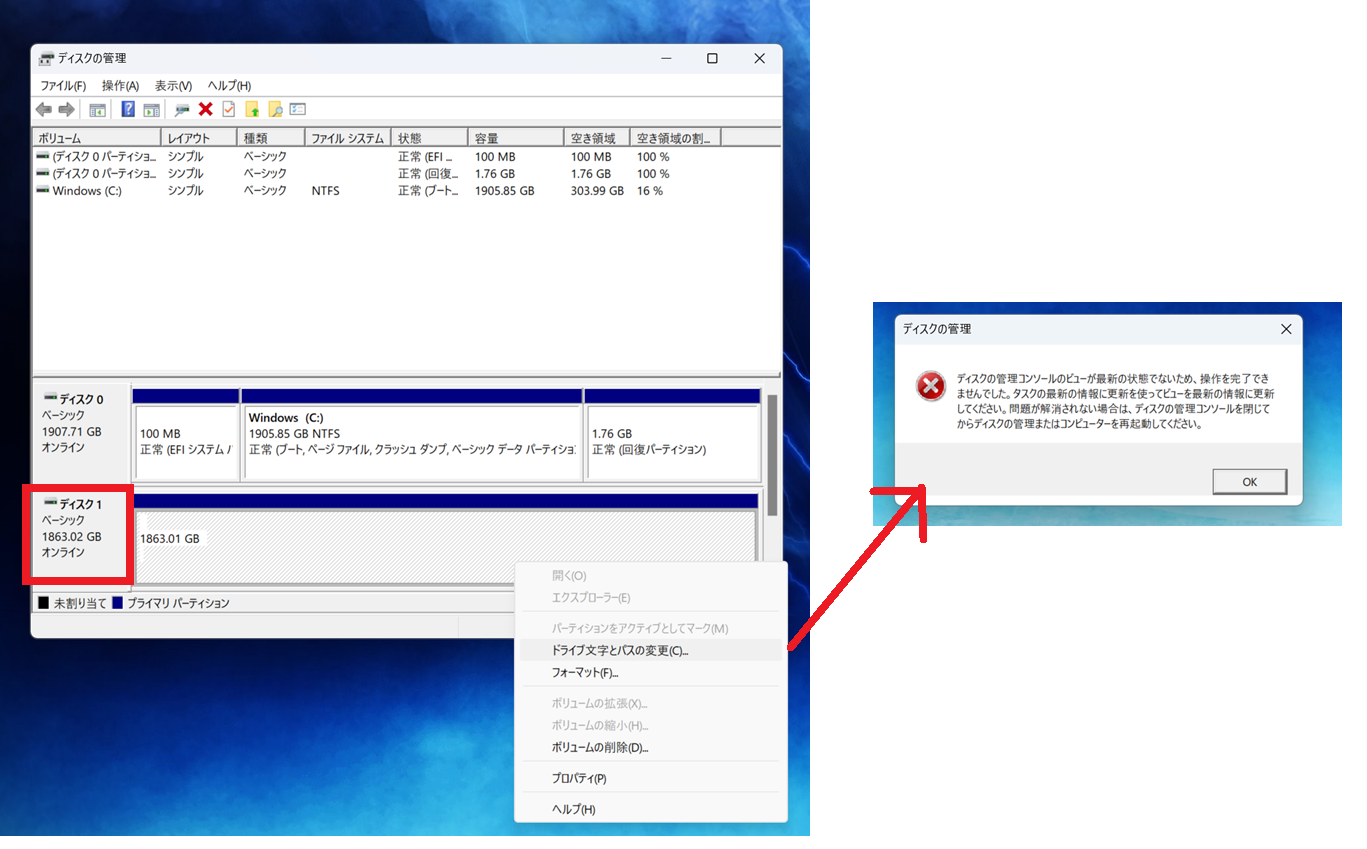The width and height of the screenshot is (1367, 849).
Task: Select the disk properties icon in the toolbar
Action: click(183, 108)
